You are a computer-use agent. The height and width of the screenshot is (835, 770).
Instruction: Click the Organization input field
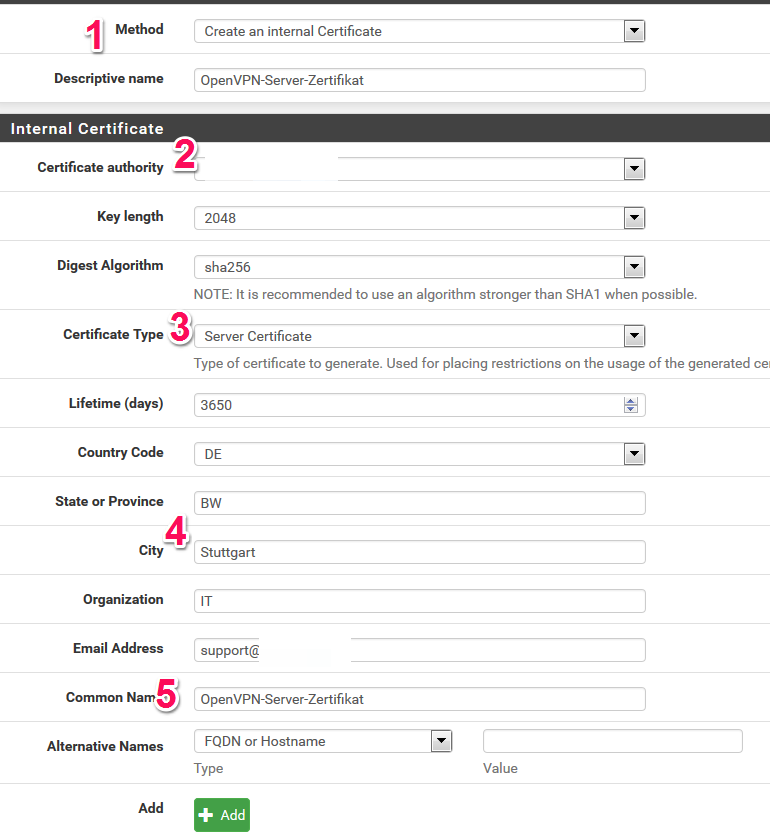pos(420,601)
